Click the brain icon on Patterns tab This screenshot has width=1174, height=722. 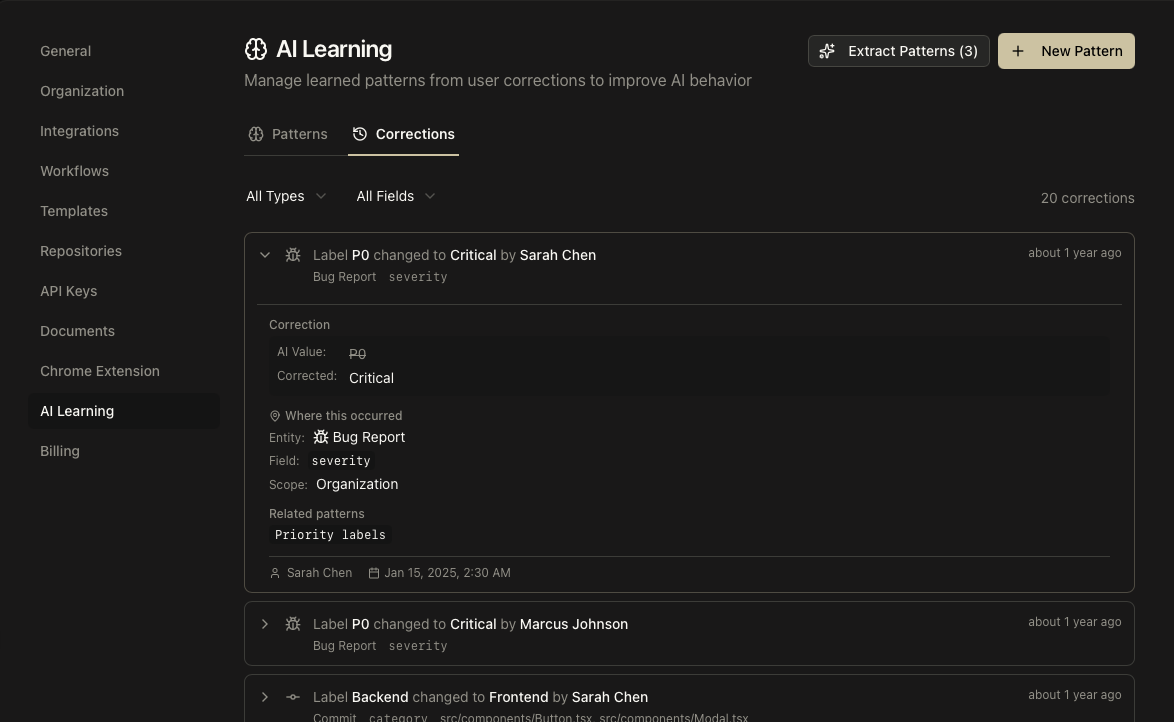coord(256,134)
